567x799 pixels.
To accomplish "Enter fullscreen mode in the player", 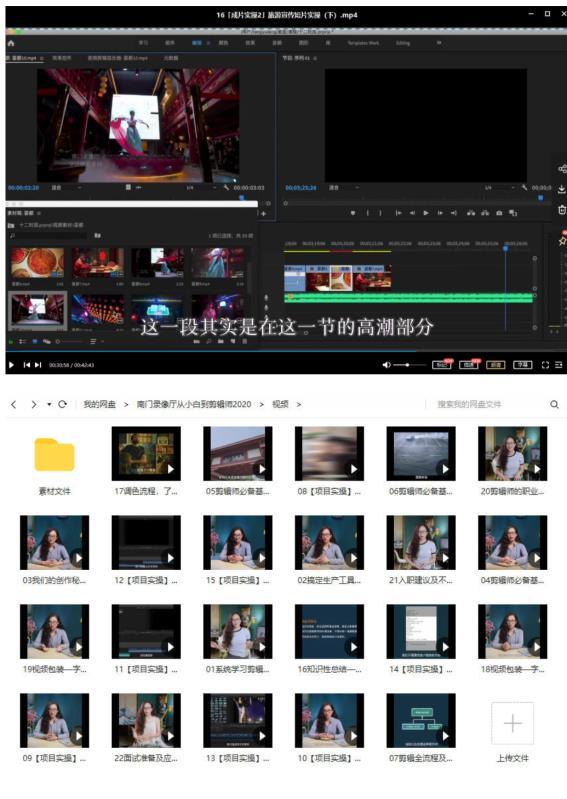I will pyautogui.click(x=545, y=365).
